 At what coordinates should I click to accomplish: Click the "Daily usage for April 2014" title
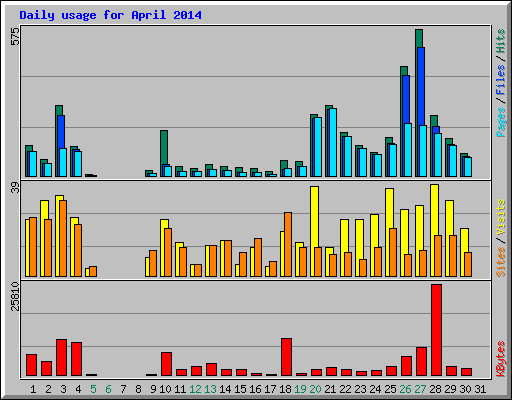[x=110, y=15]
